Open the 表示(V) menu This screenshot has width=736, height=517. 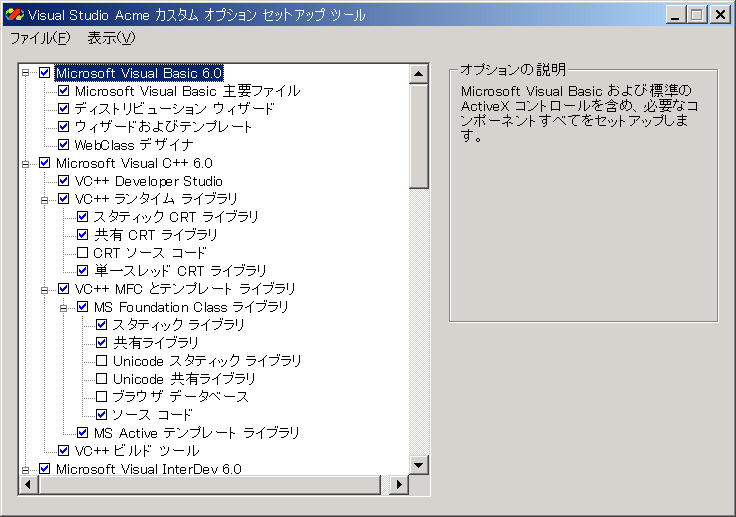(111, 38)
